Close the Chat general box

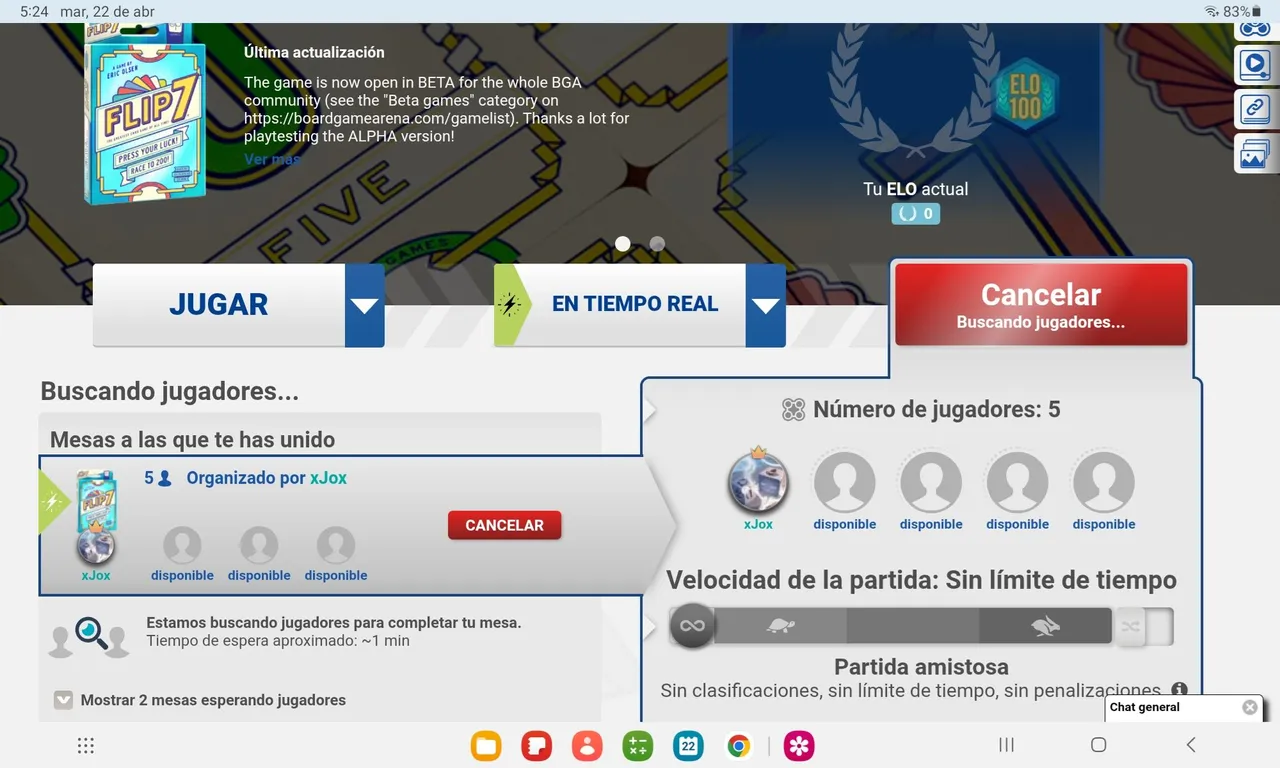1250,707
